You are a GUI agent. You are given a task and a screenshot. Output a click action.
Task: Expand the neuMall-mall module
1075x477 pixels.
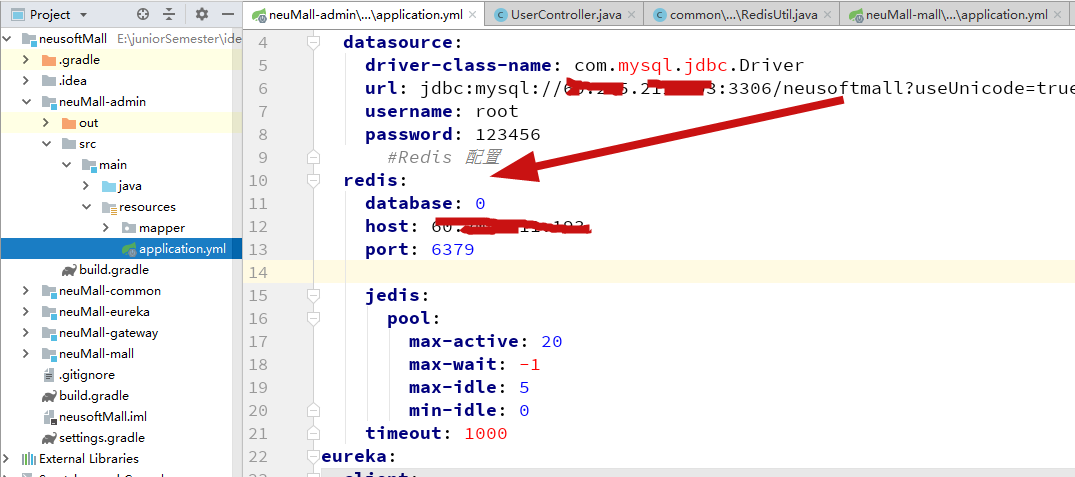coord(25,354)
